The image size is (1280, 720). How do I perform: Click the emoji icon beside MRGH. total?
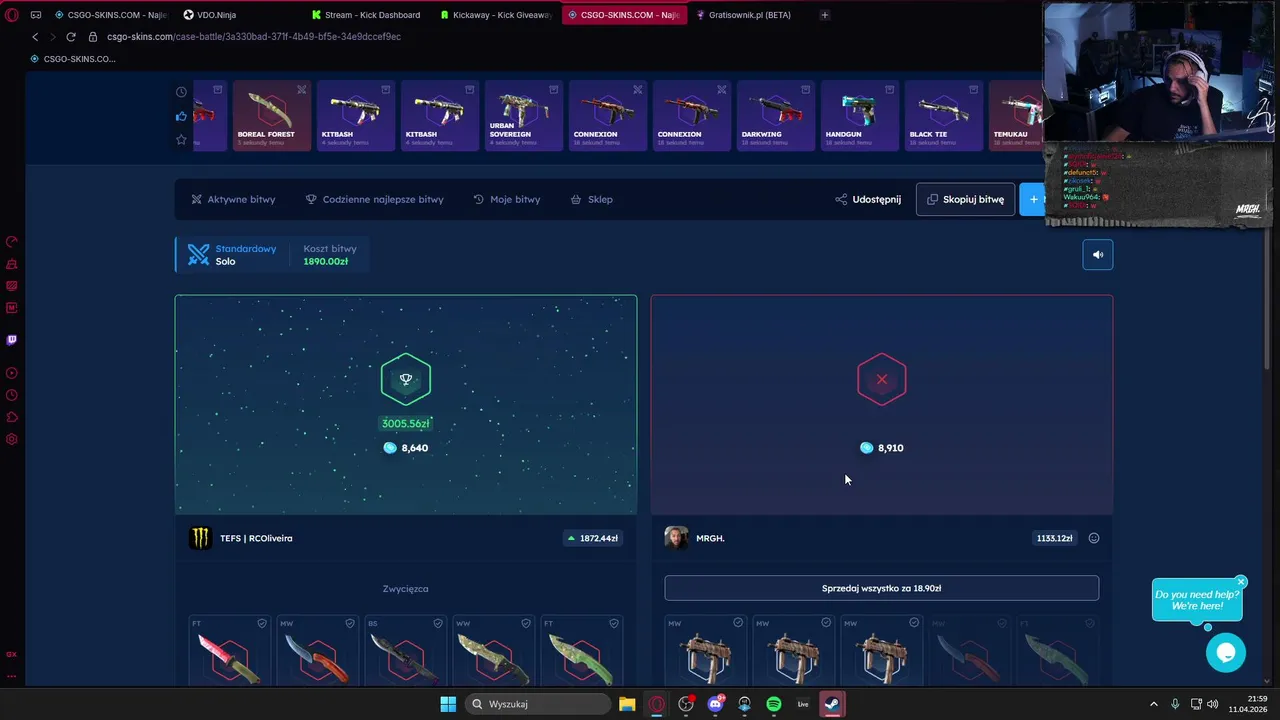click(x=1094, y=538)
